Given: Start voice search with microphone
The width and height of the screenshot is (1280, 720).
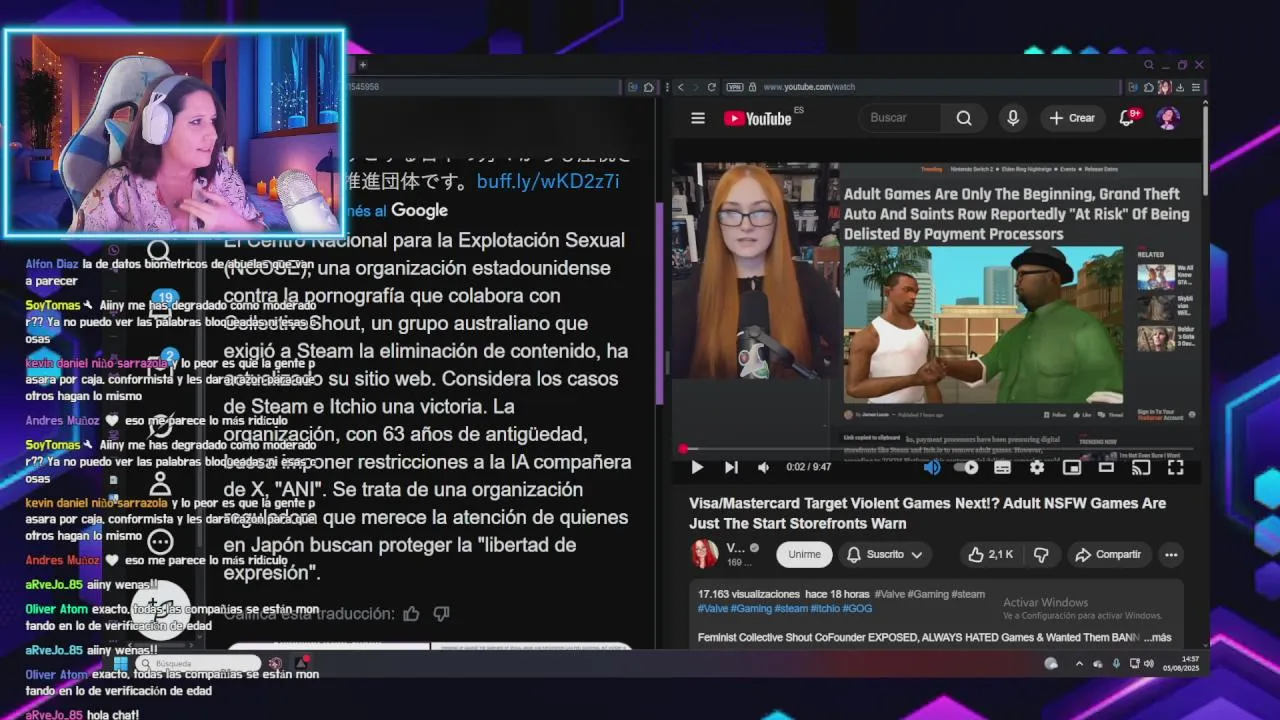Looking at the screenshot, I should [1013, 118].
